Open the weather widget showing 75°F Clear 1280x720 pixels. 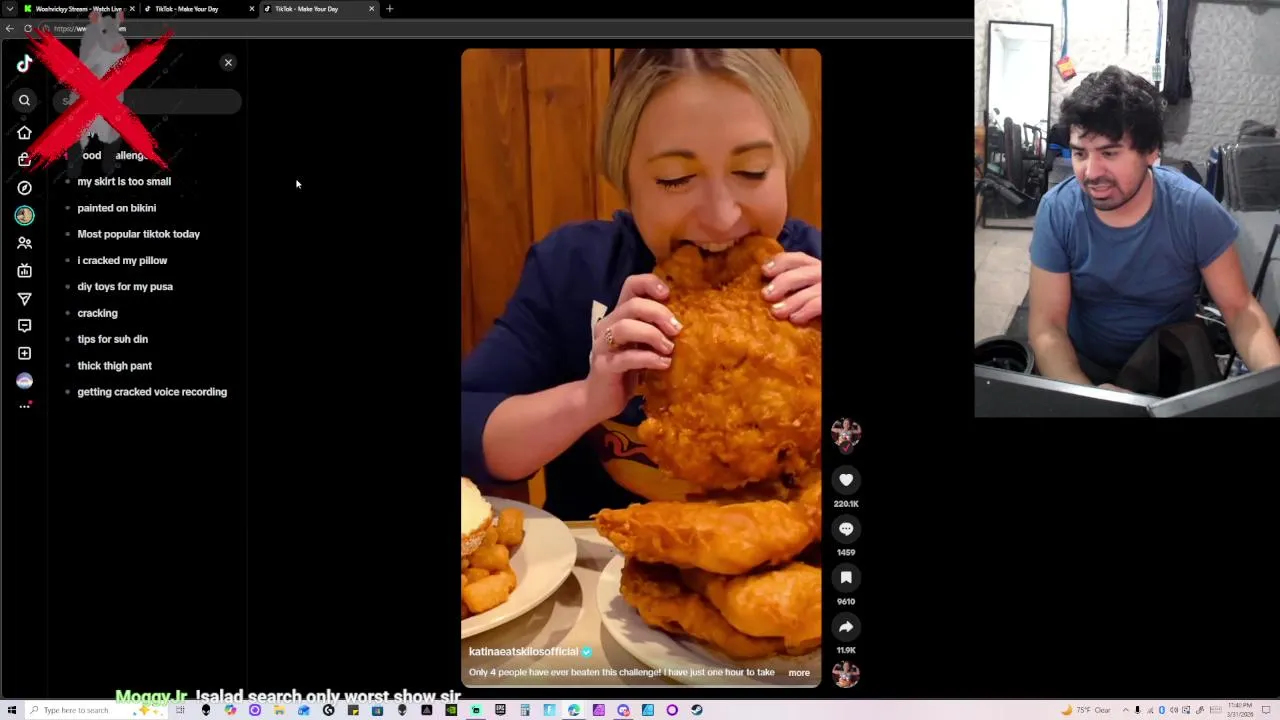point(1086,710)
